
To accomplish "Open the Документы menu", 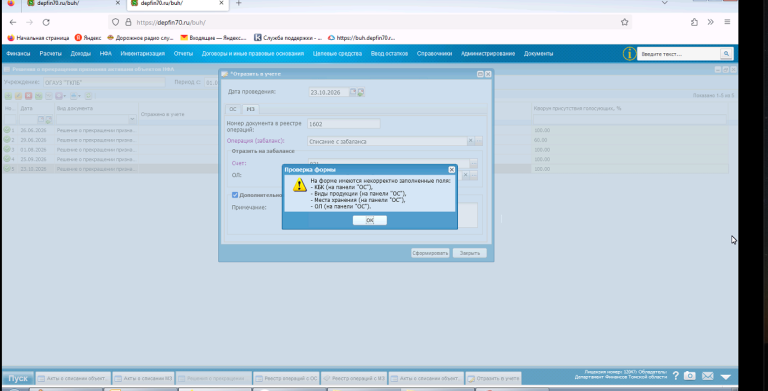I will (x=538, y=53).
